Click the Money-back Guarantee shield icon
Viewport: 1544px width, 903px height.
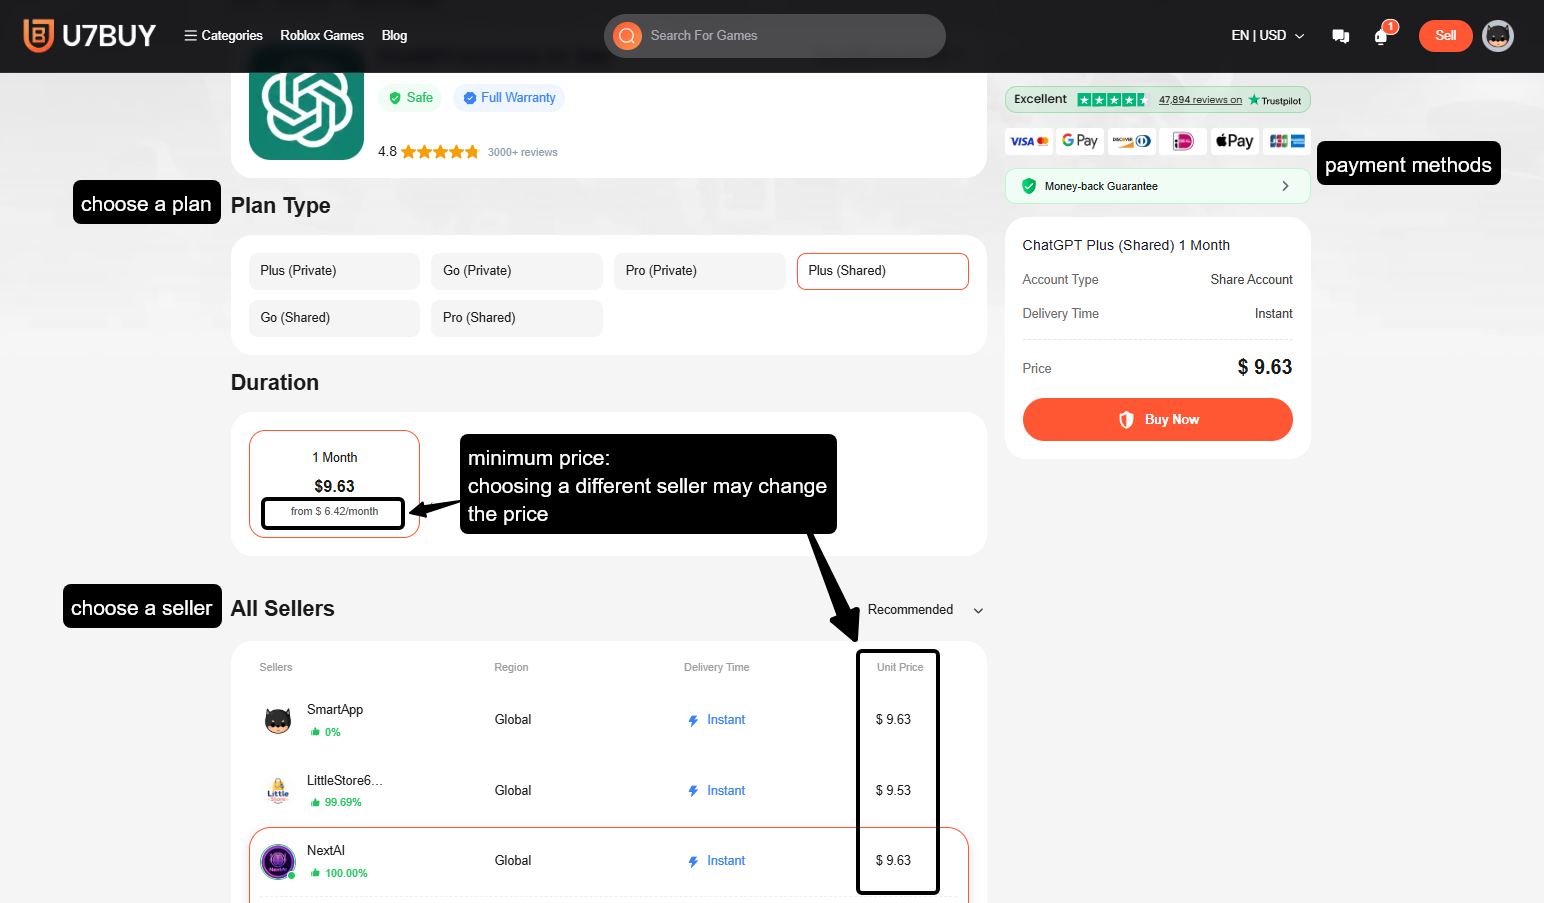[x=1029, y=186]
